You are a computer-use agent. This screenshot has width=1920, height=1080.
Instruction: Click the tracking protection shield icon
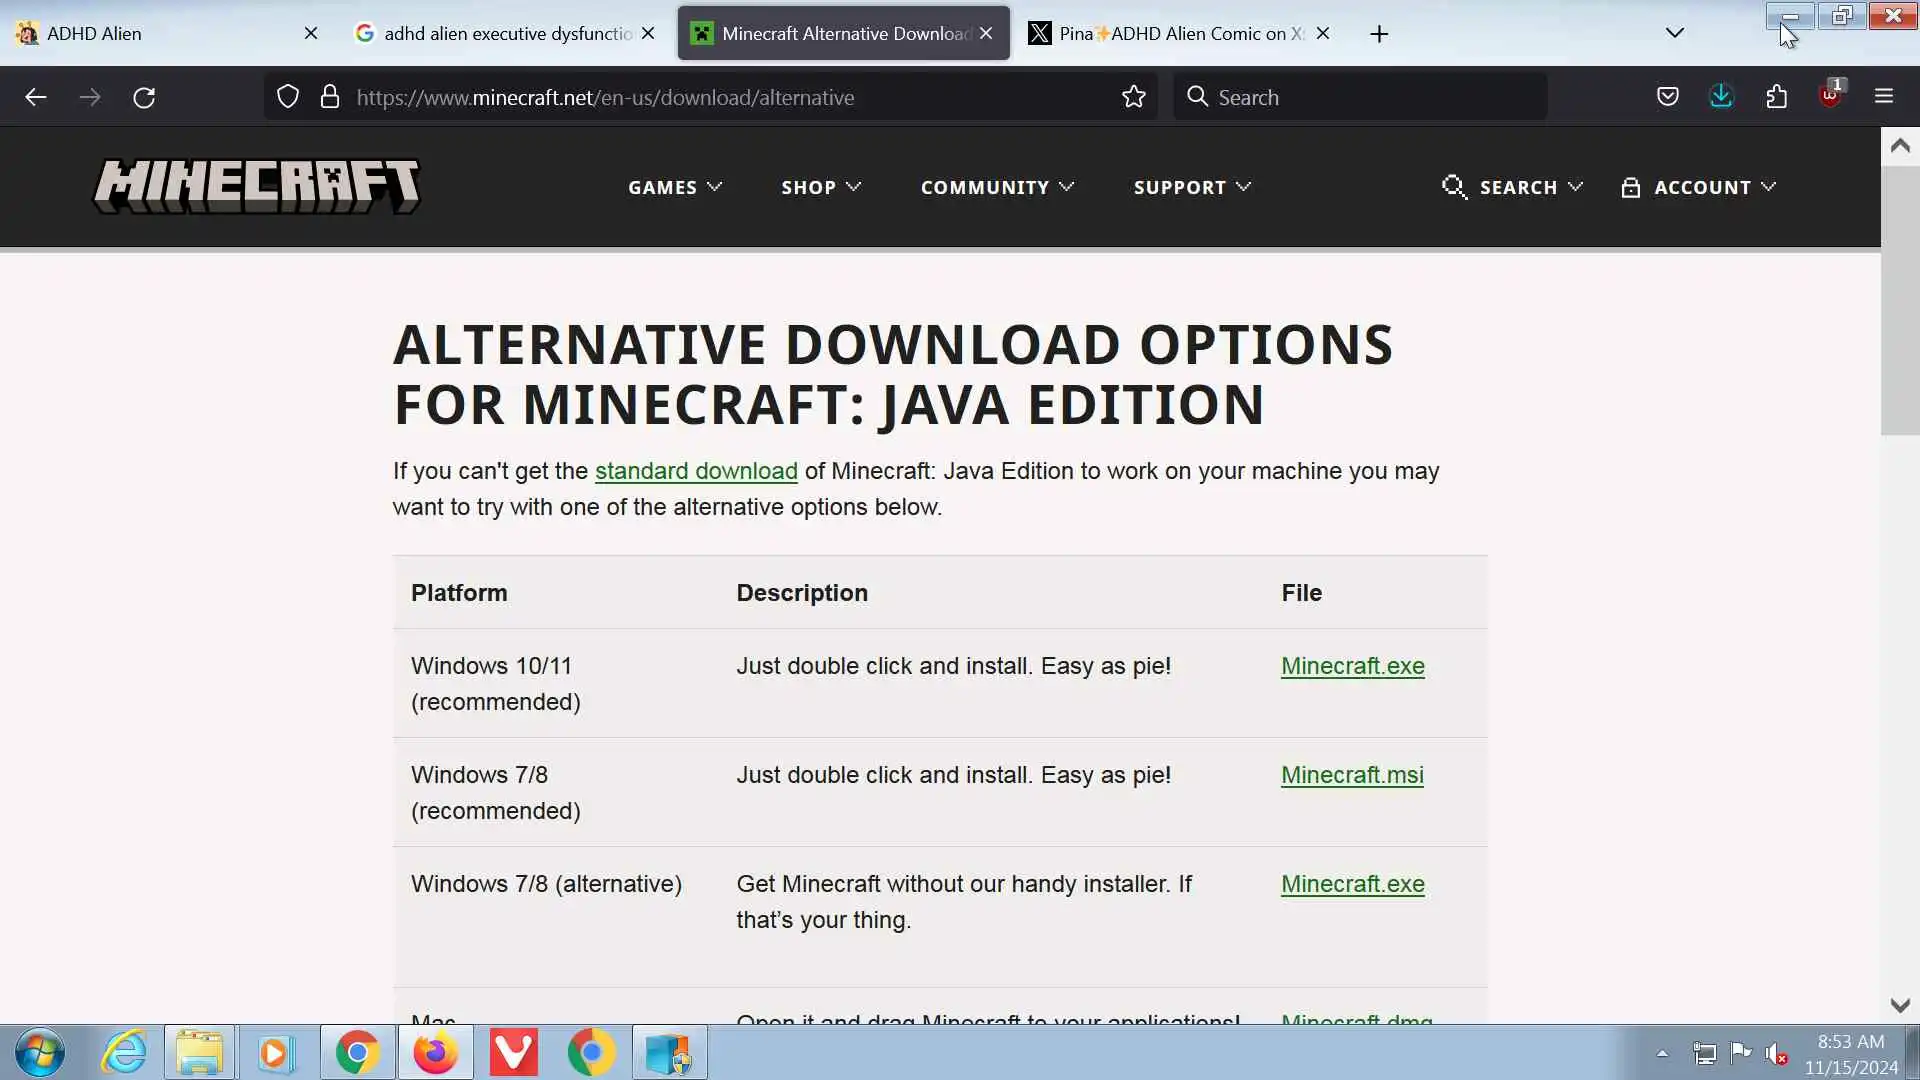point(288,97)
